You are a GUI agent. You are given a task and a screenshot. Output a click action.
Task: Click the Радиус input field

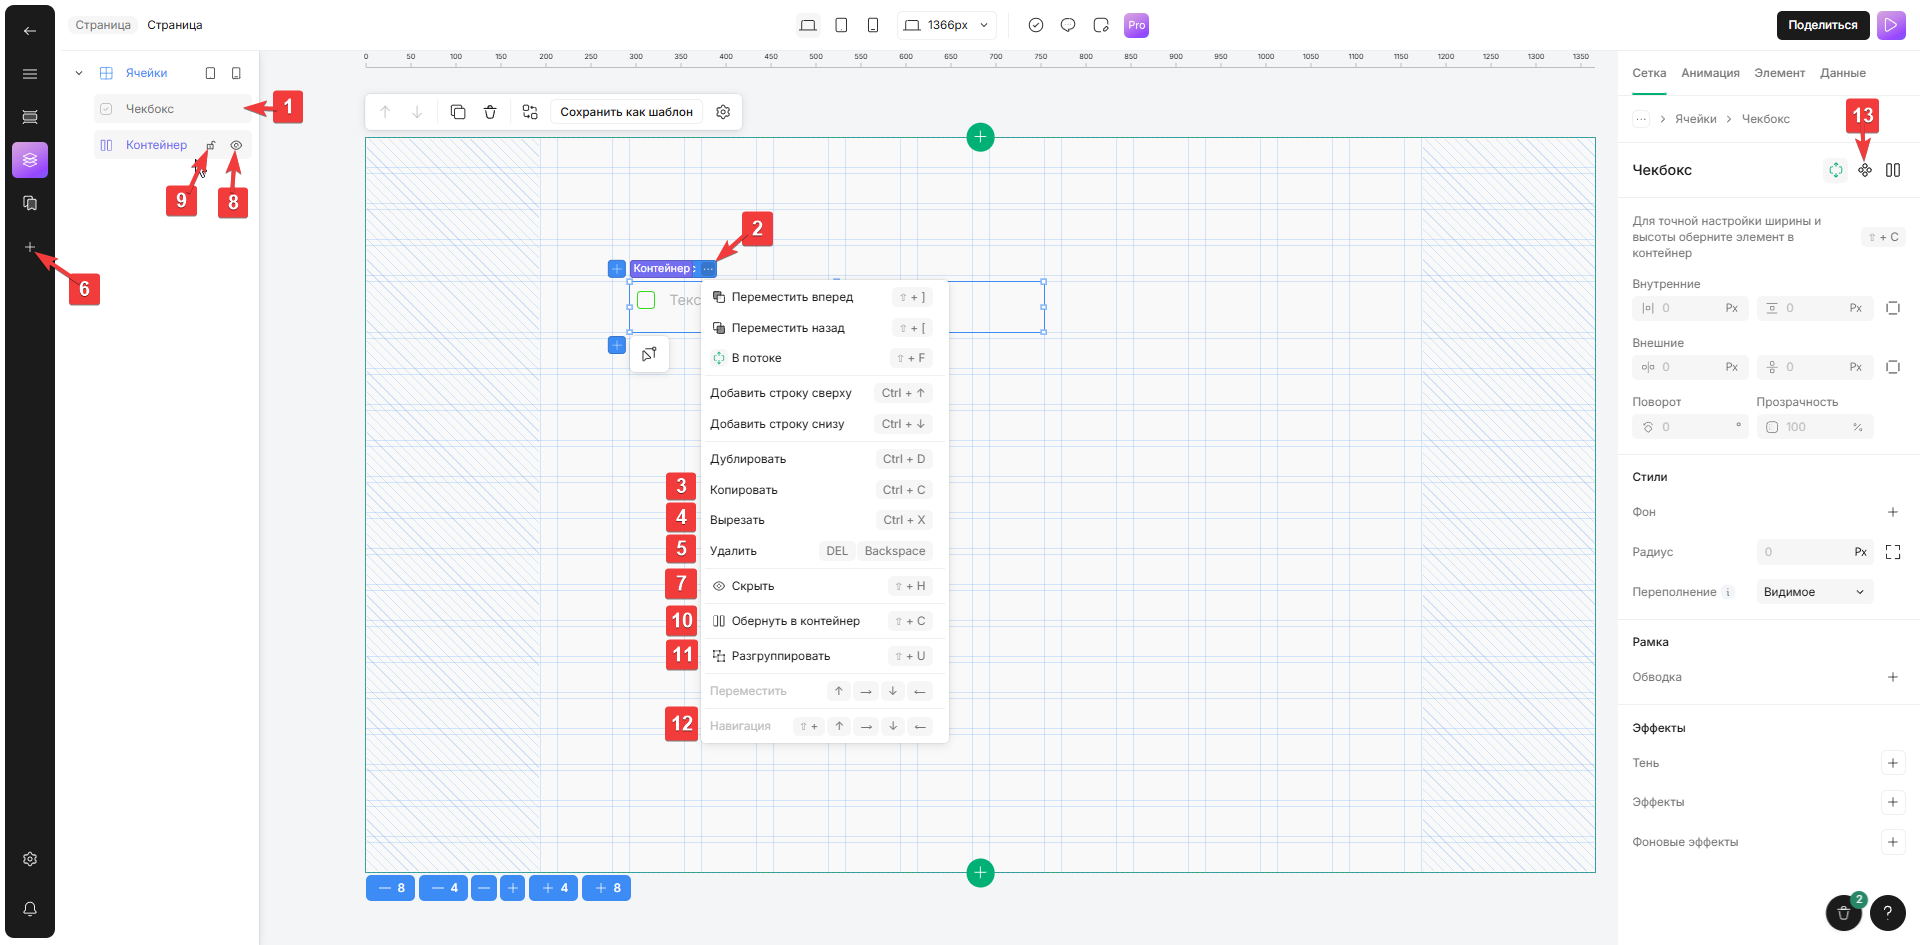[1805, 552]
